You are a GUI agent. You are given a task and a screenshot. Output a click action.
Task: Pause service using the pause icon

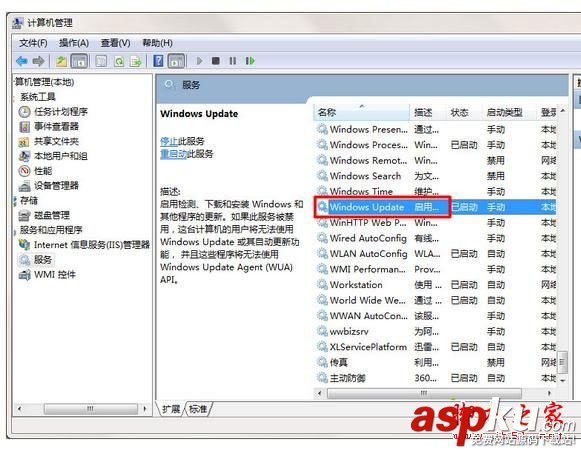click(x=232, y=61)
